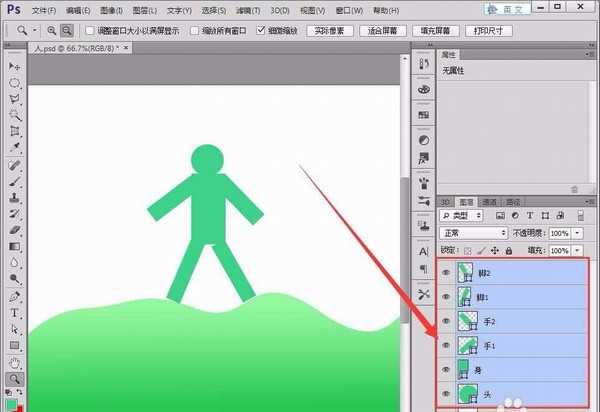
Task: Switch to the 通道 tab
Action: pyautogui.click(x=489, y=201)
